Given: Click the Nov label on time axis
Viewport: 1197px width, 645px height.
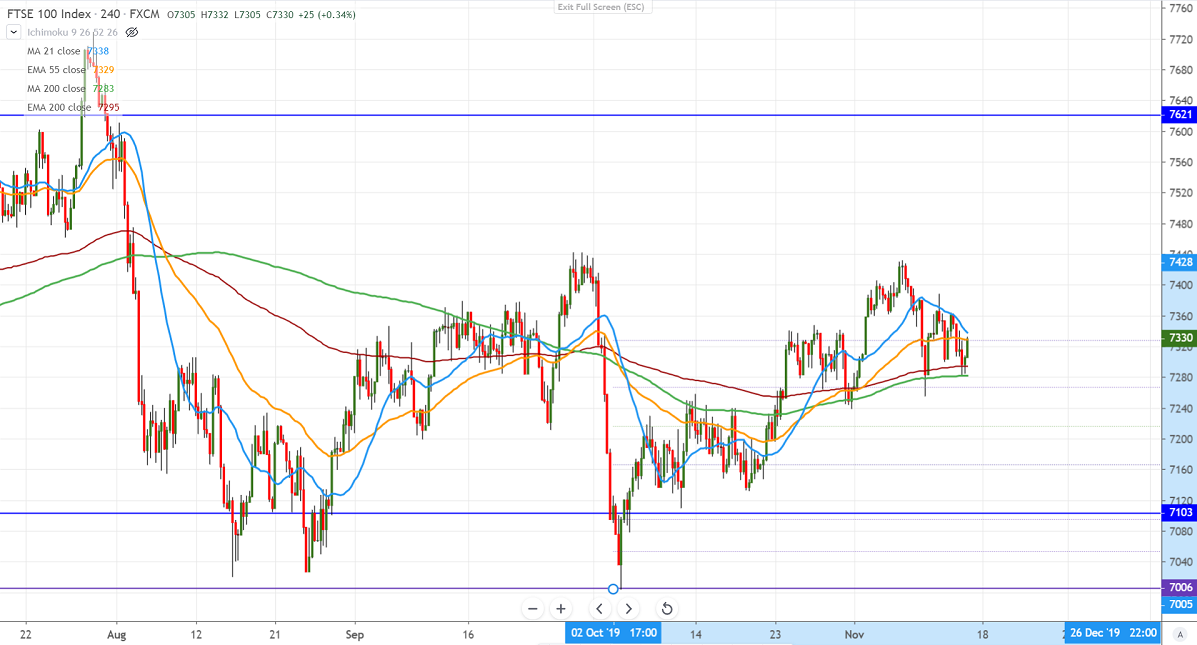Looking at the screenshot, I should pyautogui.click(x=854, y=634).
